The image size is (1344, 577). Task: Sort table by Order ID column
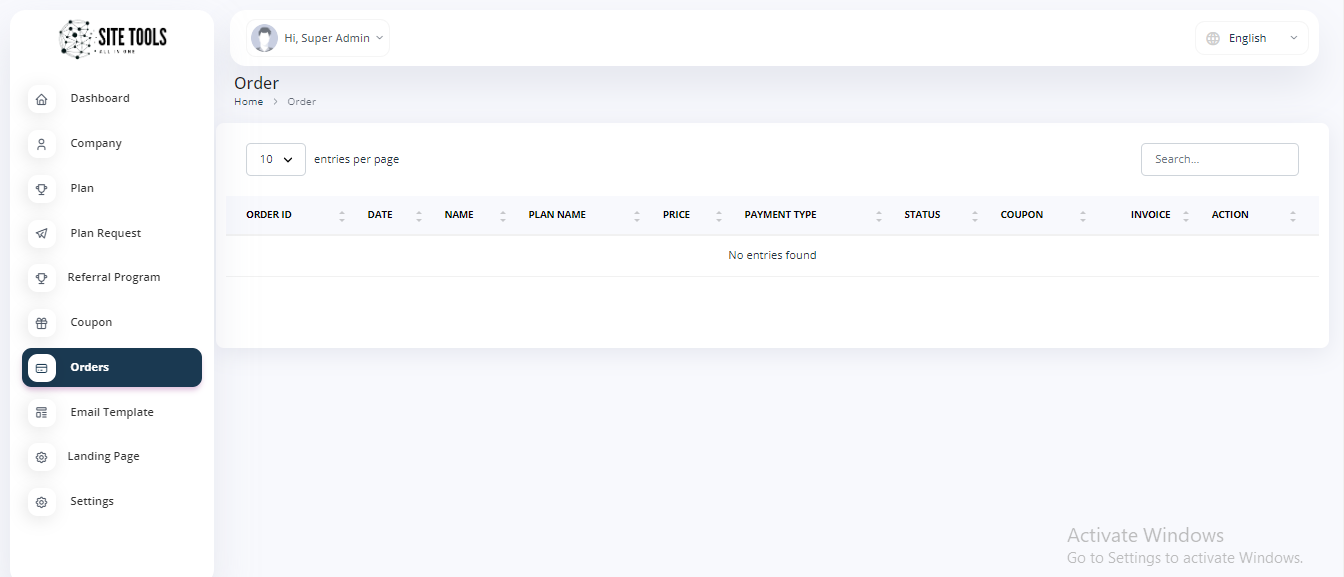click(269, 215)
